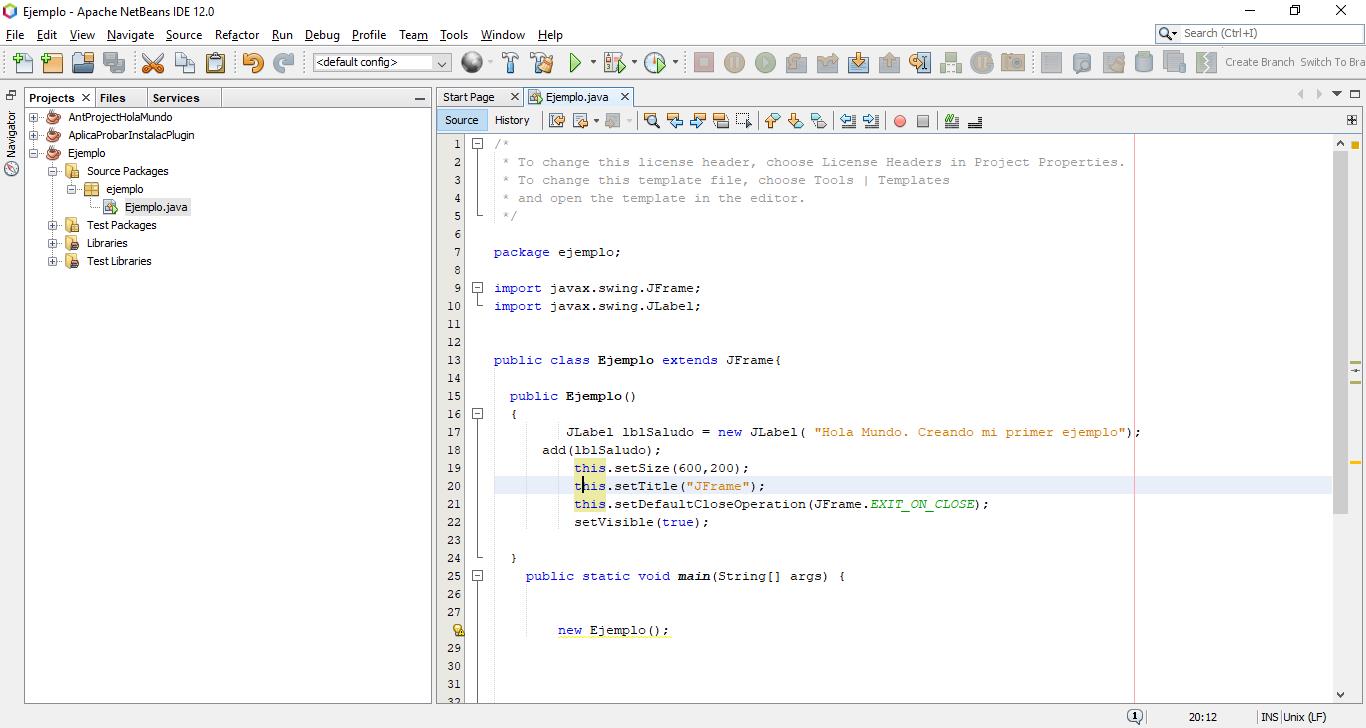1366x728 pixels.
Task: Start macro recording in the editor
Action: coord(899,121)
